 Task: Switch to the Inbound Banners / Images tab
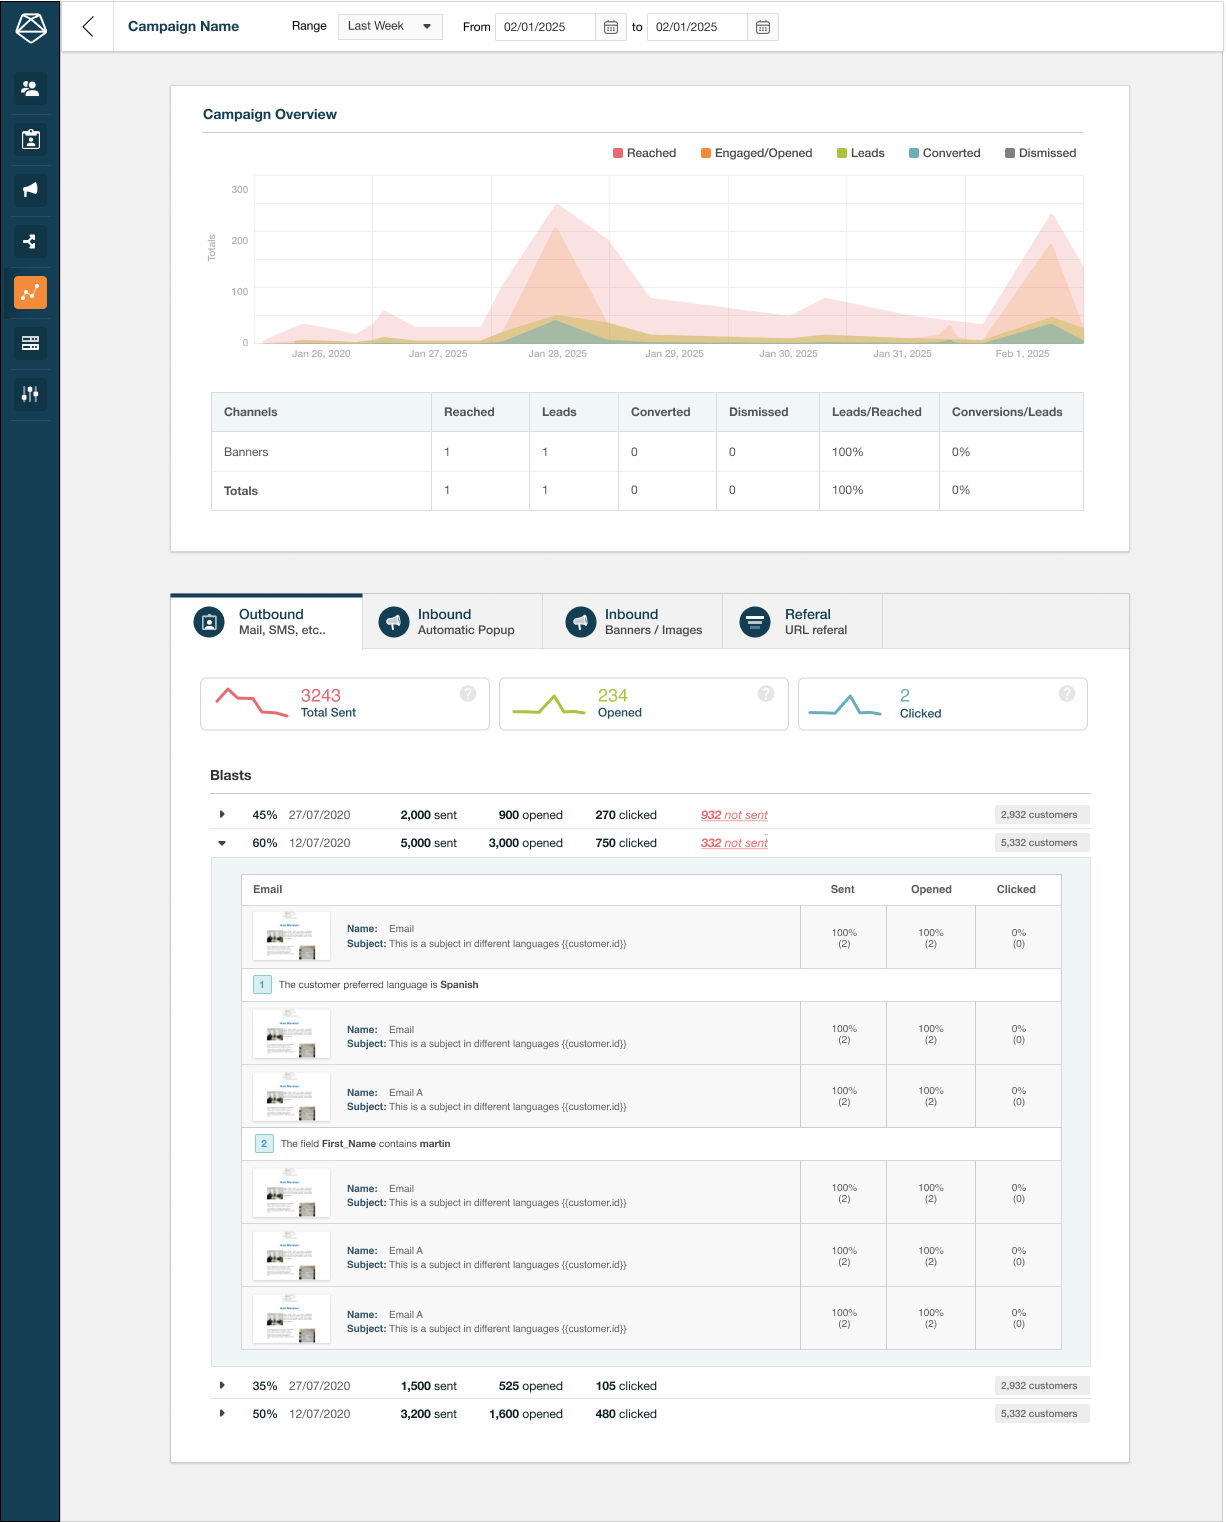[x=633, y=622]
